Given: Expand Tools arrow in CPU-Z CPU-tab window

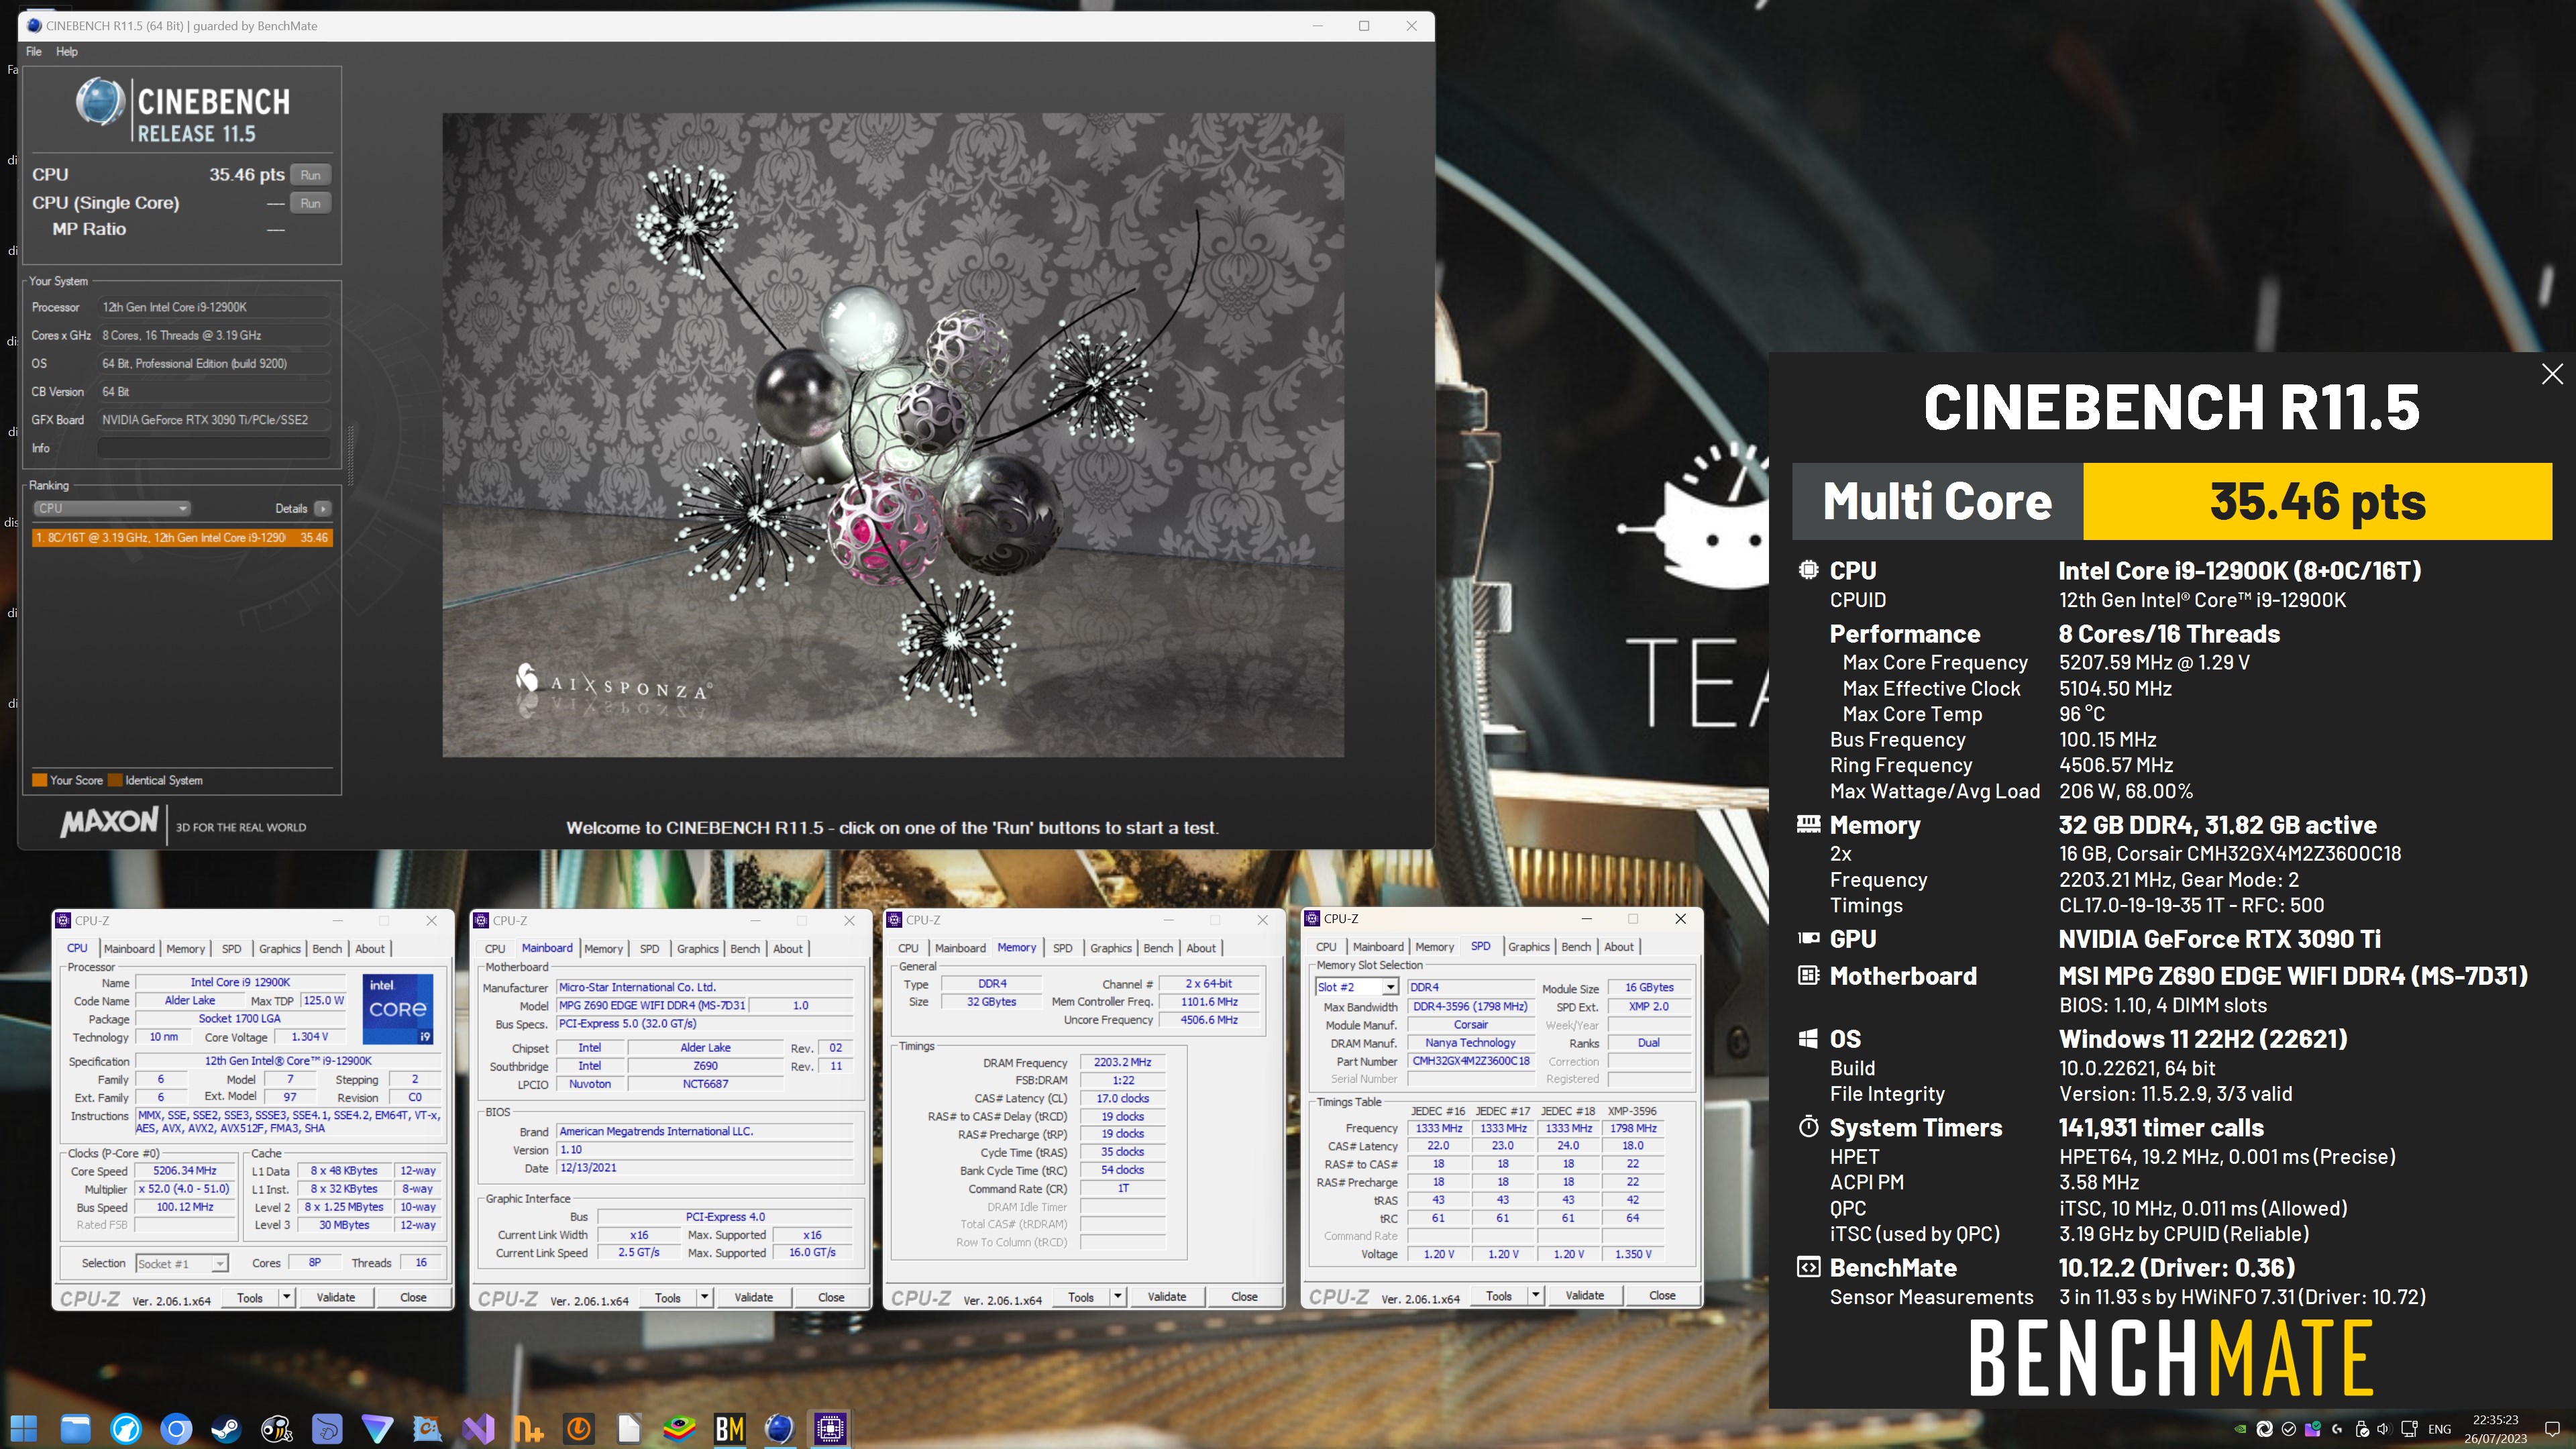Looking at the screenshot, I should pos(286,1298).
